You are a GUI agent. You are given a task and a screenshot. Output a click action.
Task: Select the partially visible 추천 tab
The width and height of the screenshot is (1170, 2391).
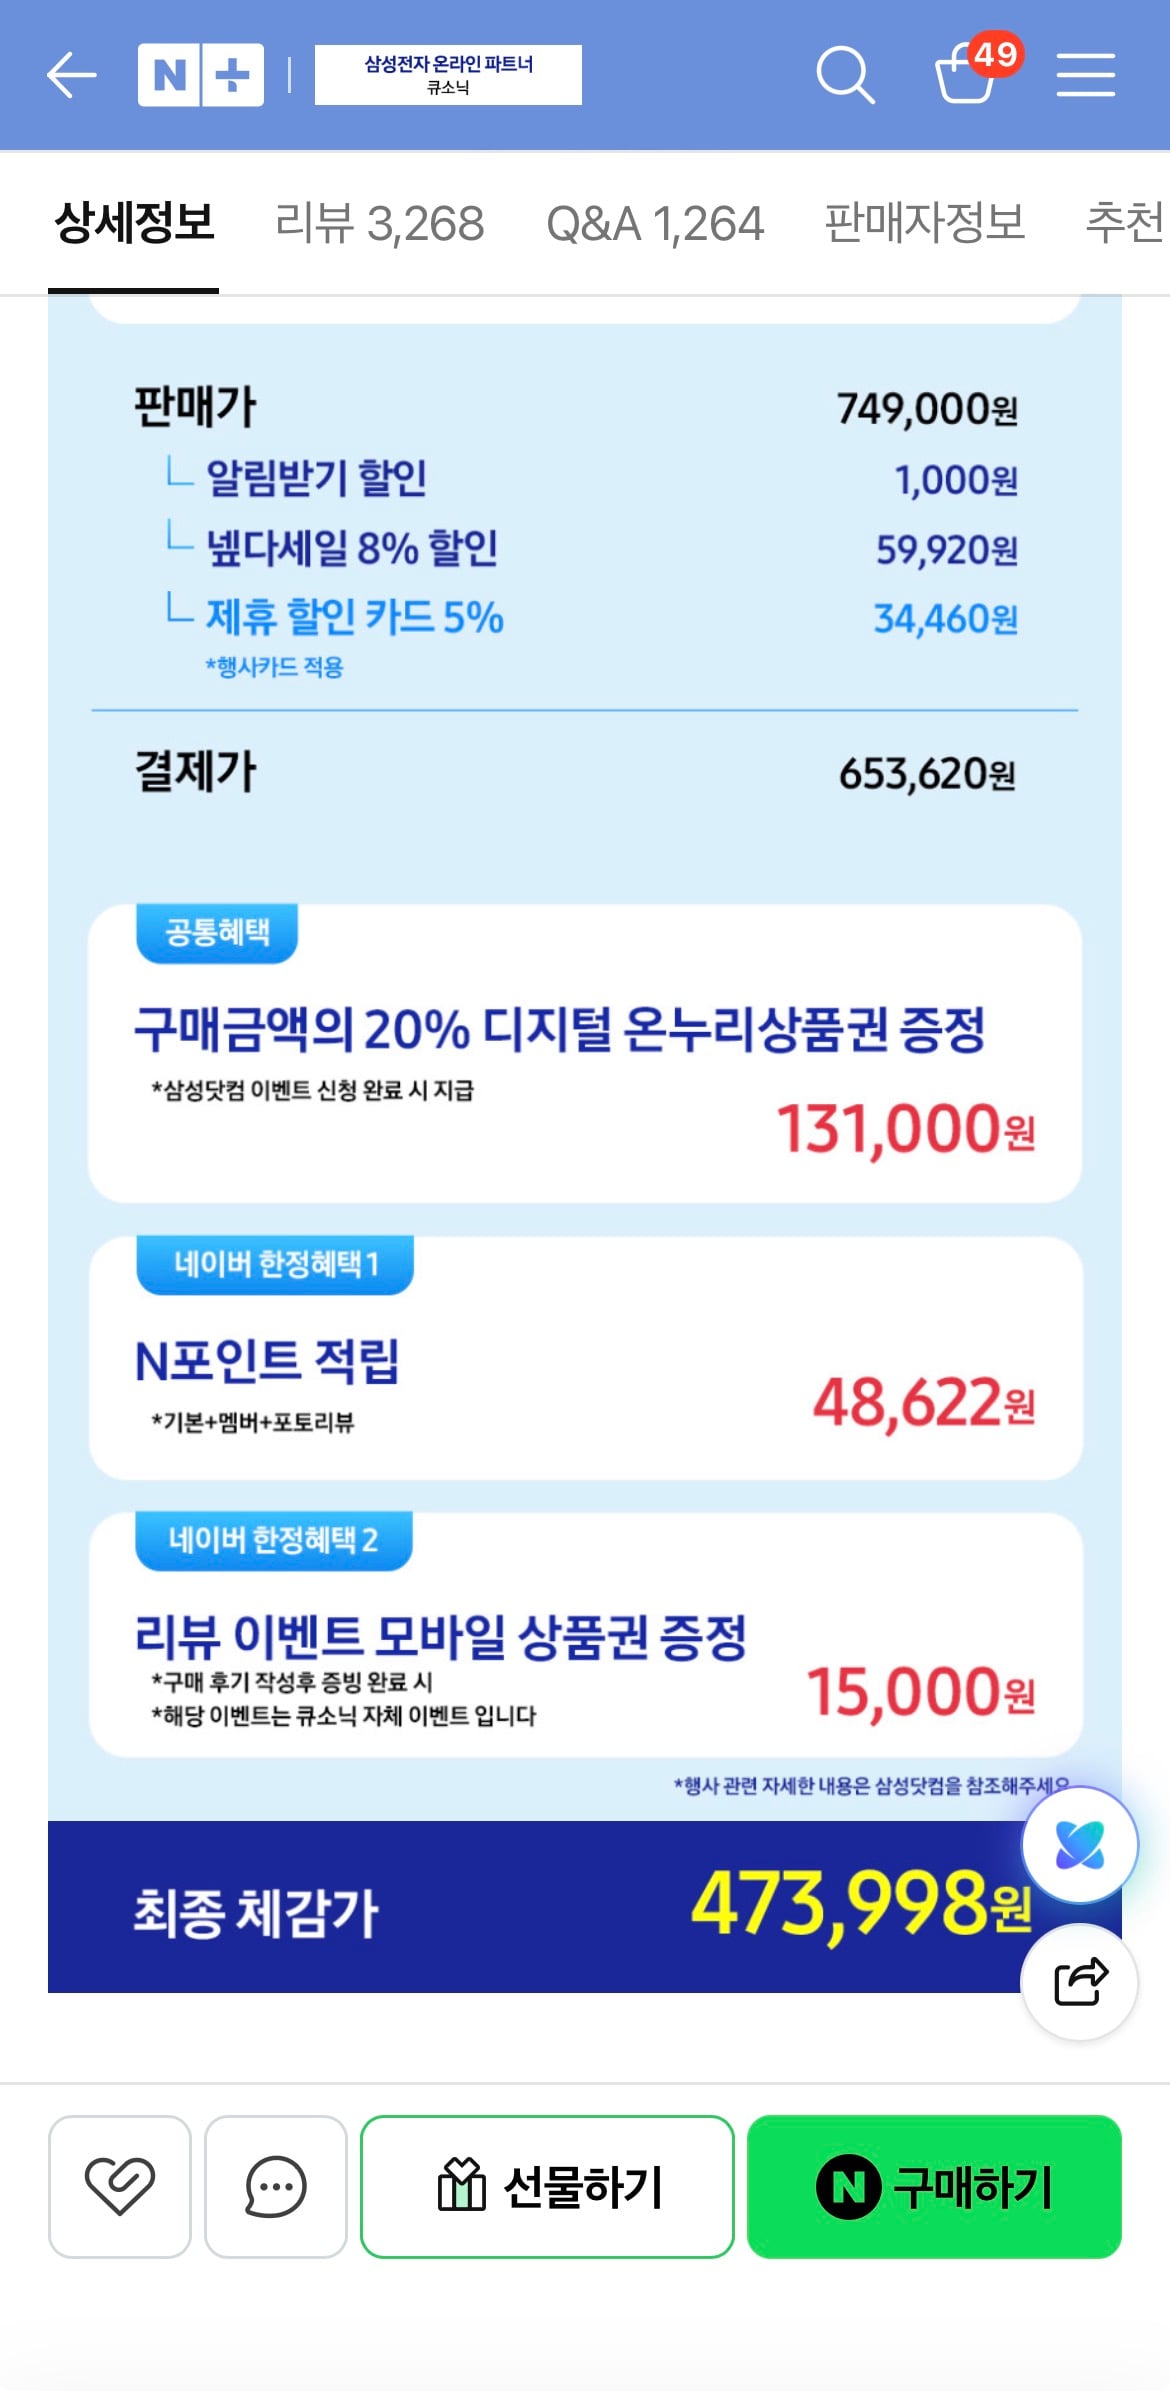tap(1127, 223)
